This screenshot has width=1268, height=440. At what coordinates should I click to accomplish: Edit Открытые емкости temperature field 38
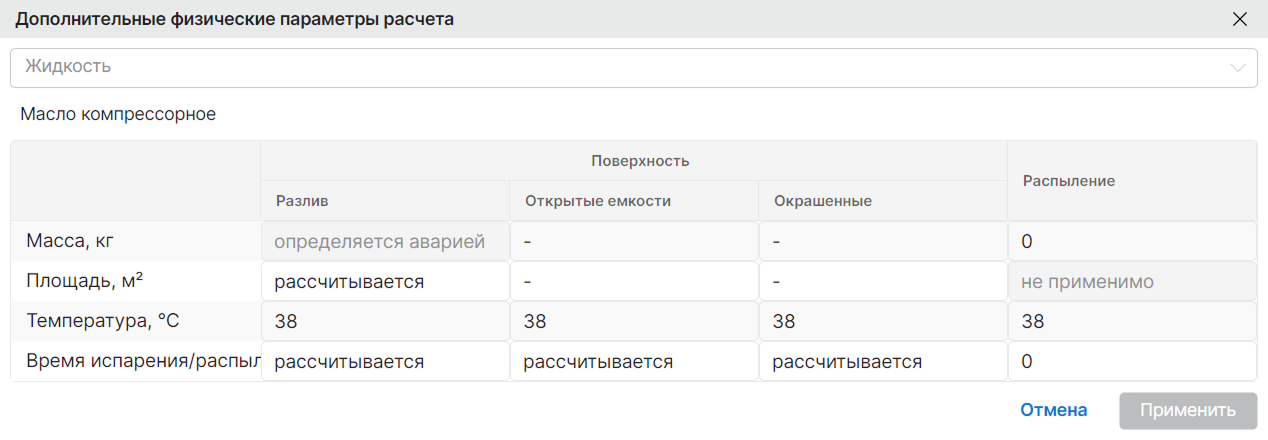(634, 321)
